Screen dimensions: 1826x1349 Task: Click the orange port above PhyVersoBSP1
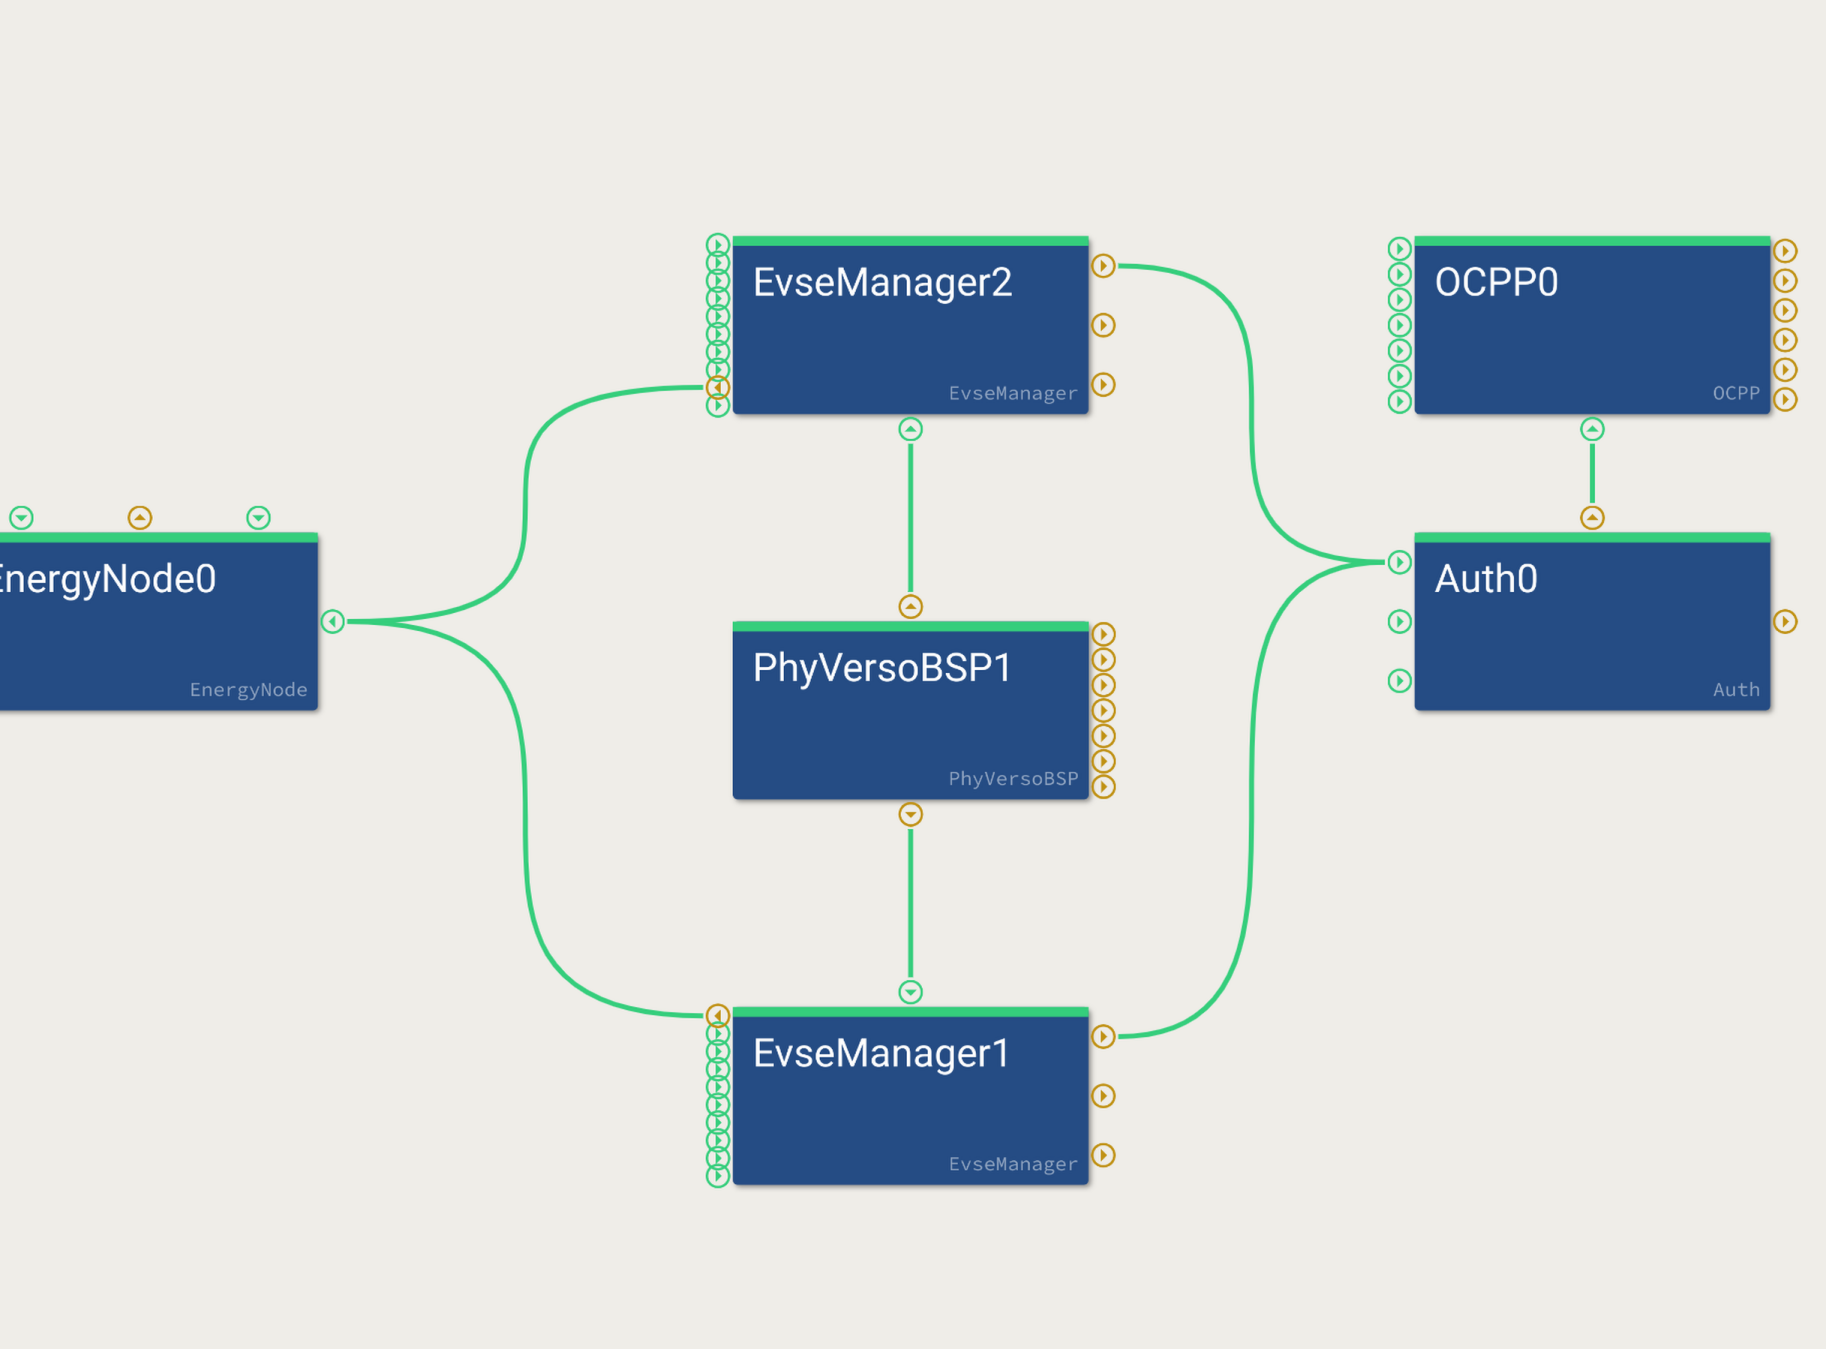point(910,606)
